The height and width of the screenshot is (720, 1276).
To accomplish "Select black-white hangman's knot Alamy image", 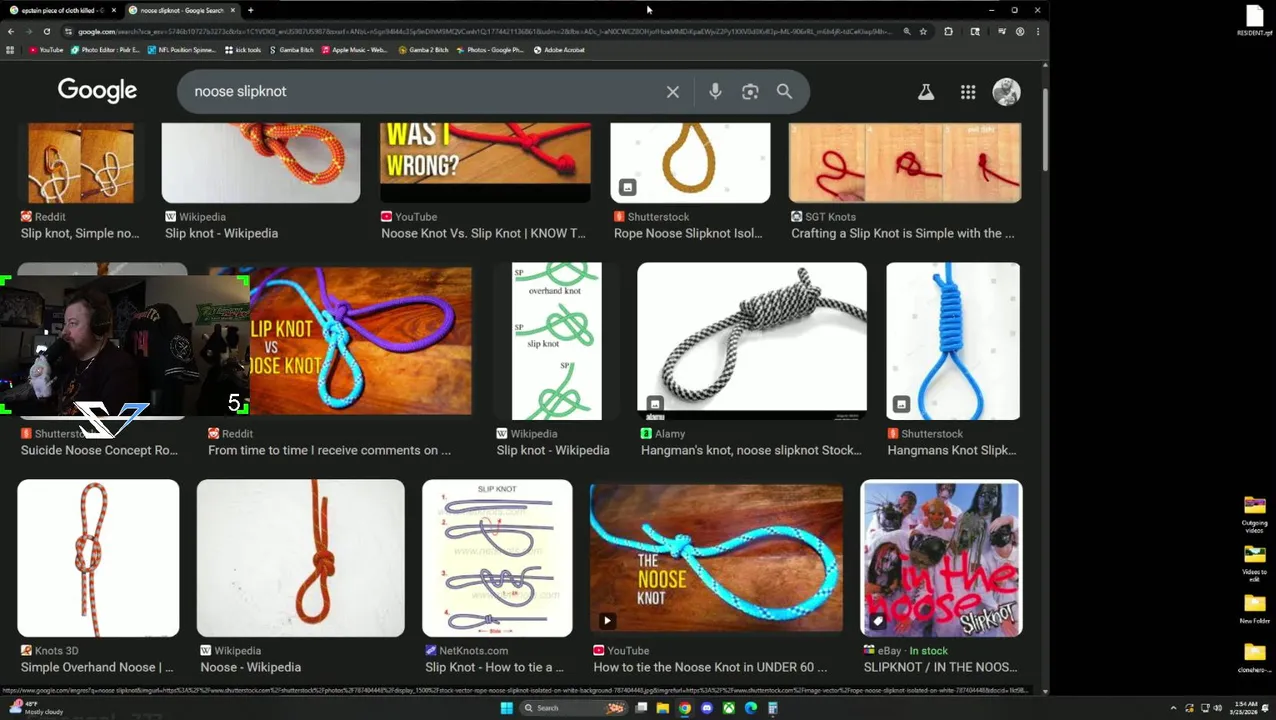I will click(752, 341).
